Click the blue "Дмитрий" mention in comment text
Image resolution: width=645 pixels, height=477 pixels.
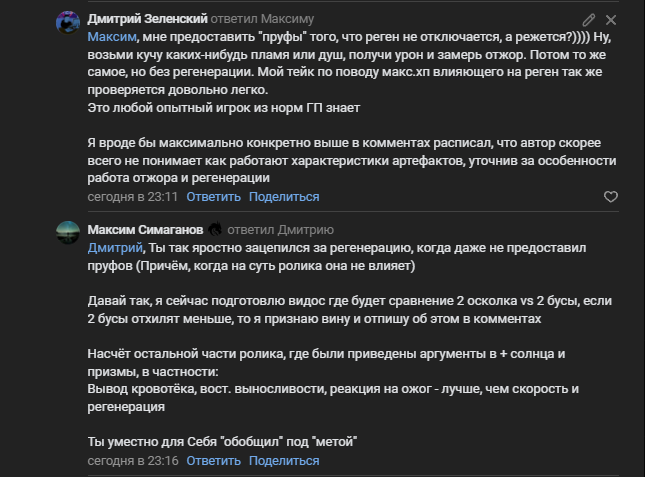point(115,248)
